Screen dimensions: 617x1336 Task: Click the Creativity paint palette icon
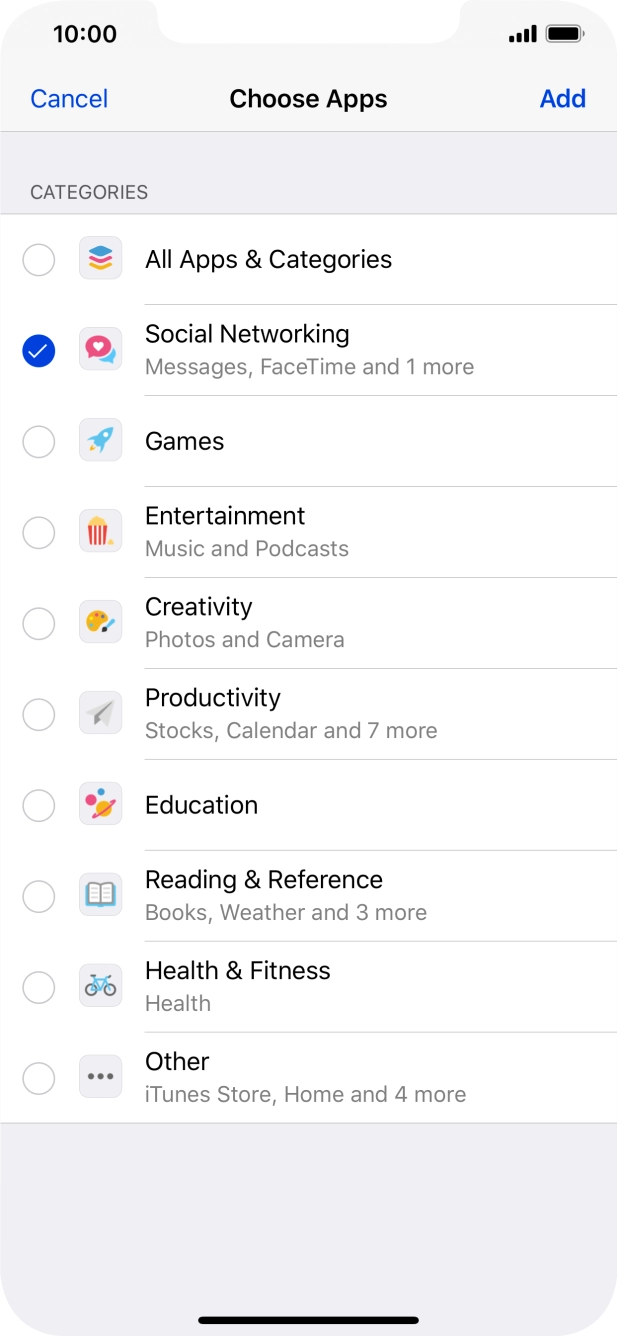tap(100, 623)
